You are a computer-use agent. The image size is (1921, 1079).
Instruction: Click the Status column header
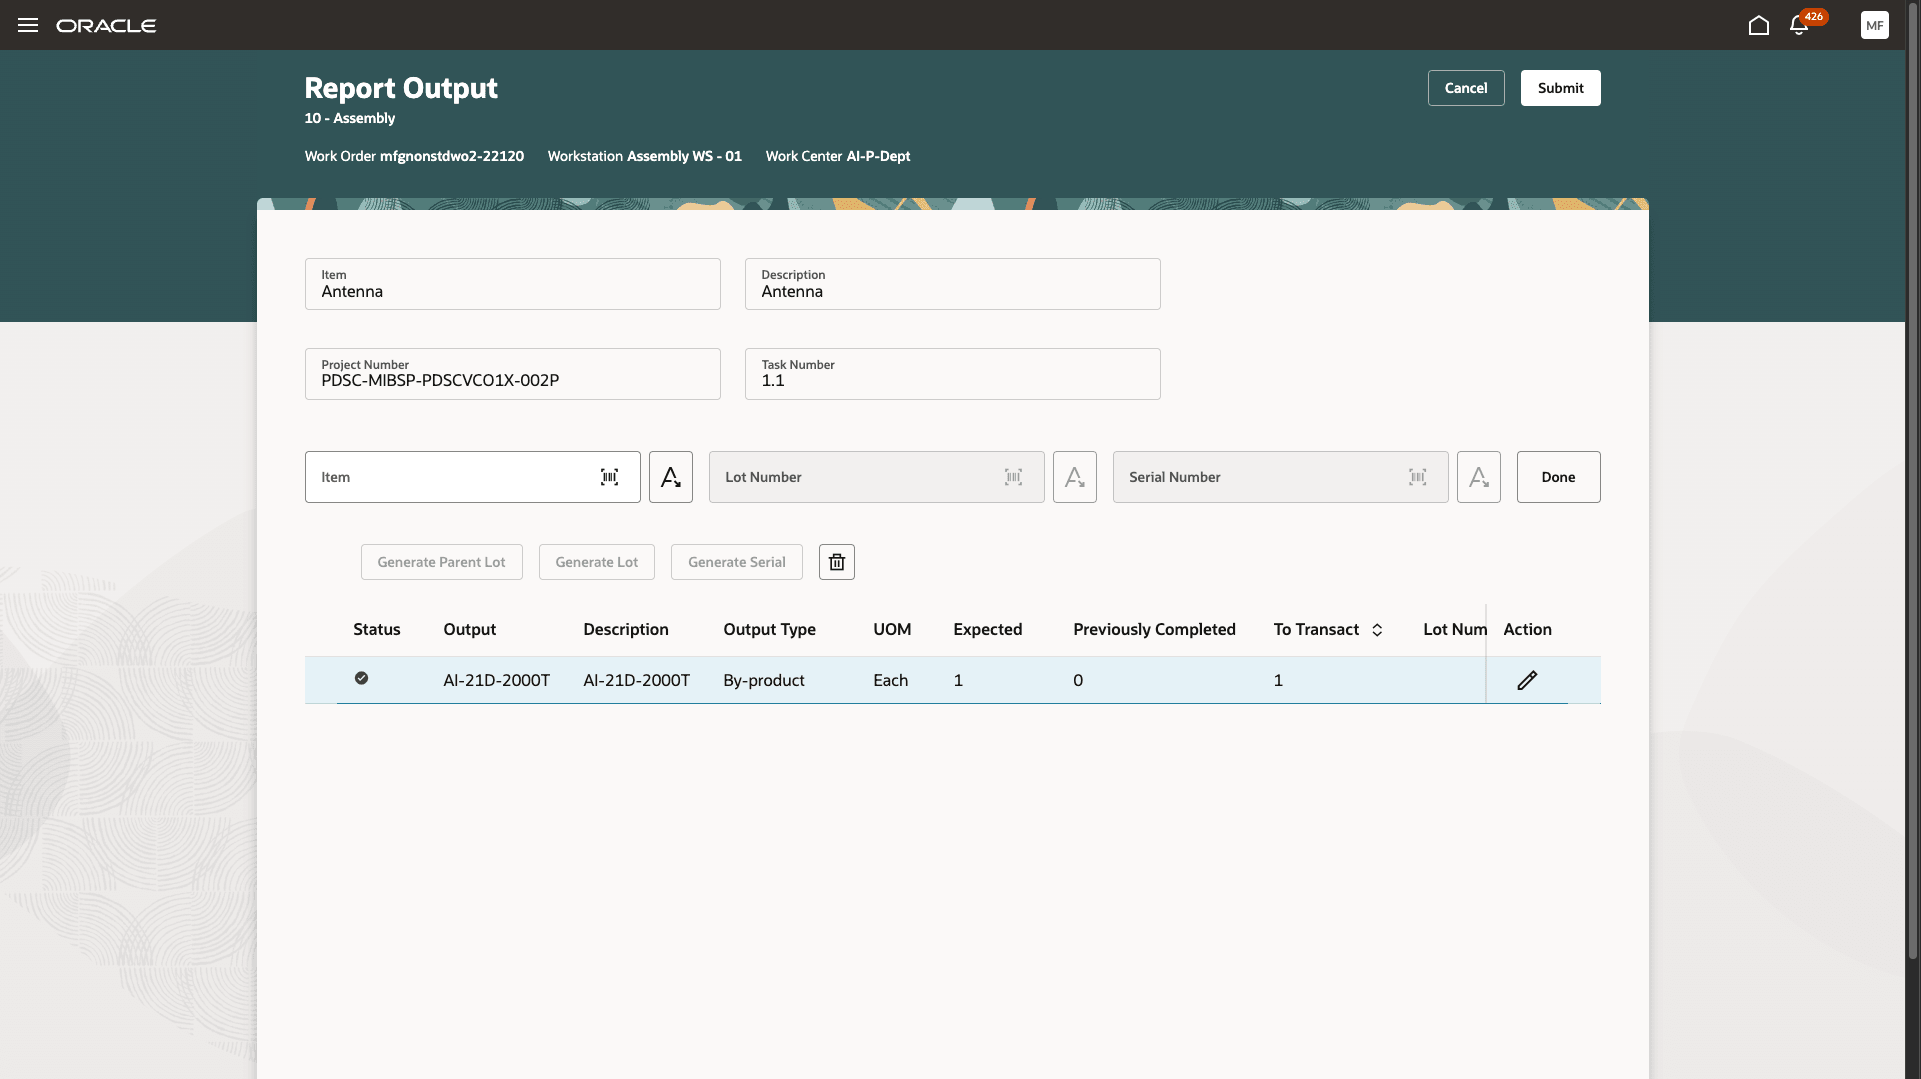377,629
